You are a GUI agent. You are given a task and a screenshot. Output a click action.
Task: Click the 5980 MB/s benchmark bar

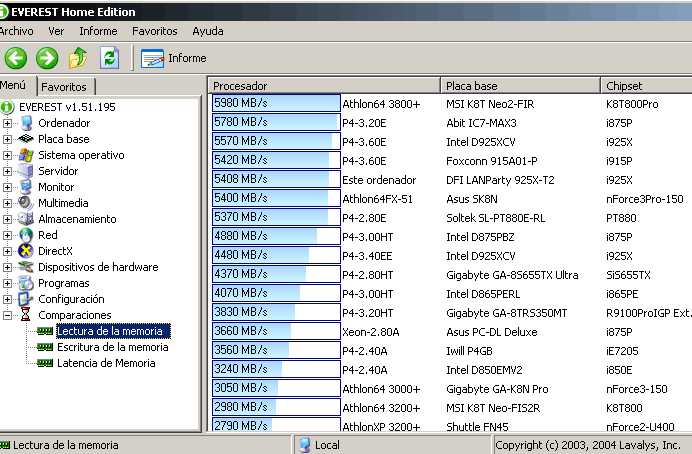(x=276, y=103)
